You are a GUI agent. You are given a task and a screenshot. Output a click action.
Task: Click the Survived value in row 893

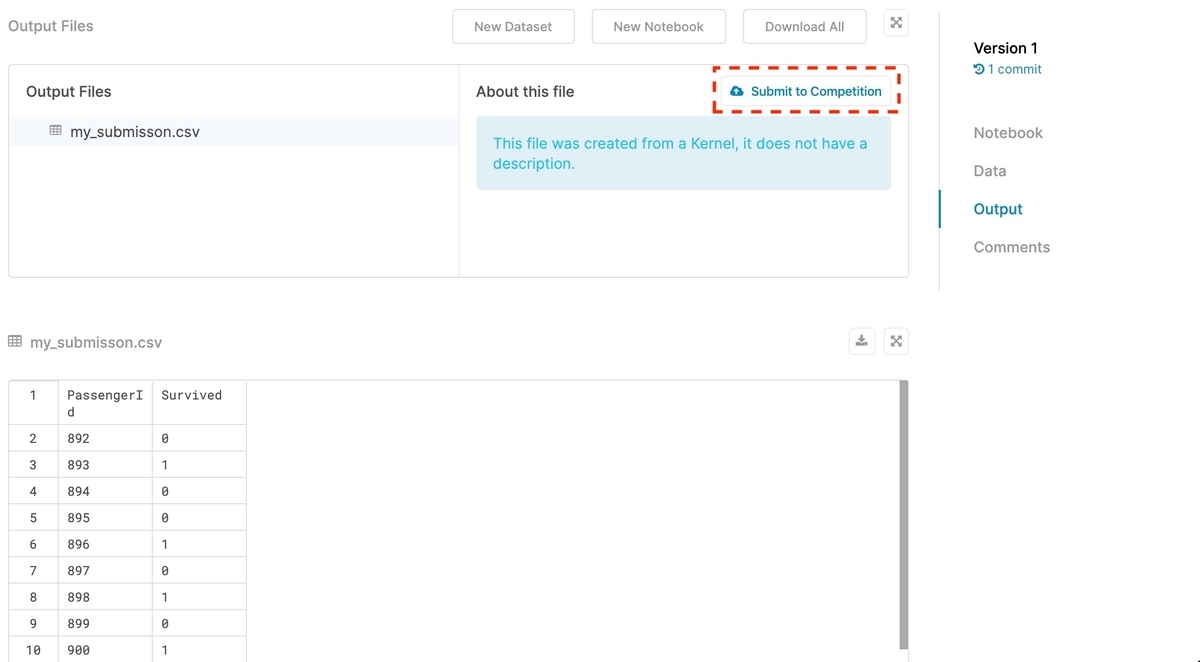tap(199, 465)
